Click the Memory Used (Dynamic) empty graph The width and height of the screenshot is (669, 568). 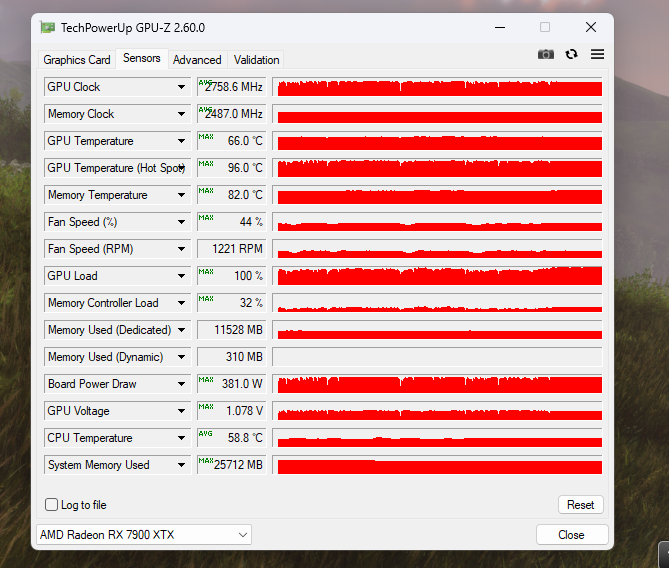tap(437, 357)
